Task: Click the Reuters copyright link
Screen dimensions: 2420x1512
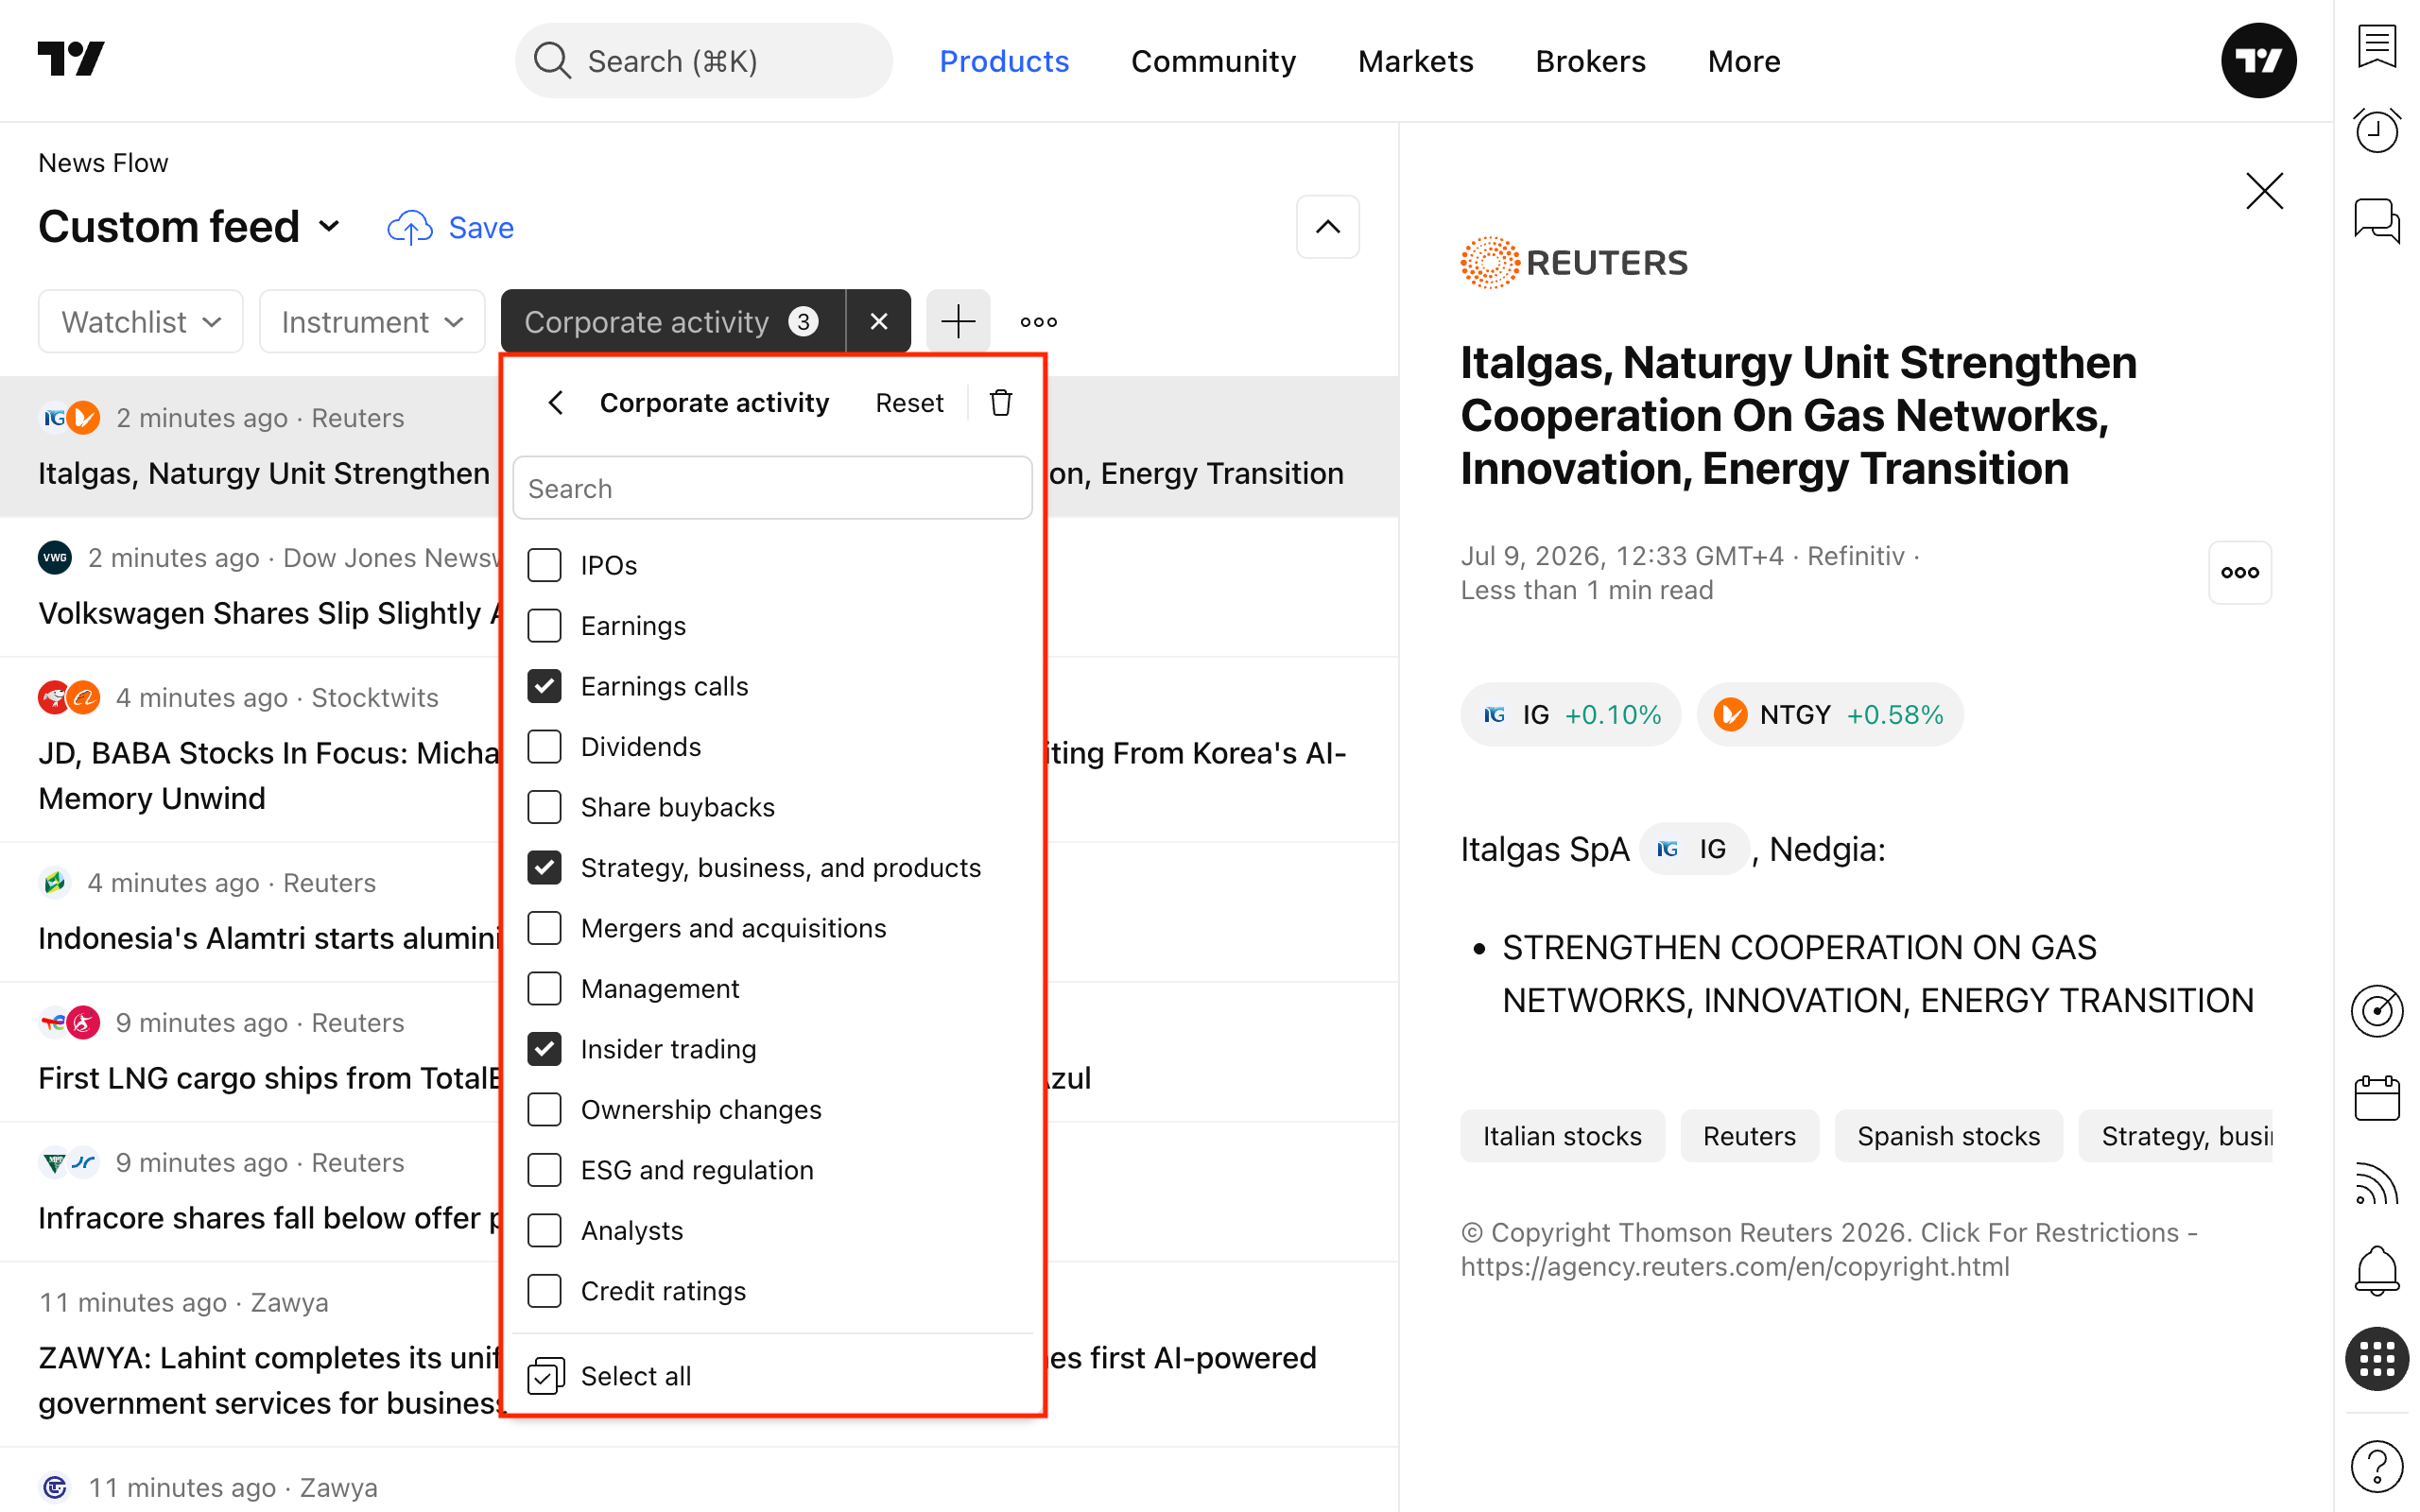Action: (1735, 1267)
